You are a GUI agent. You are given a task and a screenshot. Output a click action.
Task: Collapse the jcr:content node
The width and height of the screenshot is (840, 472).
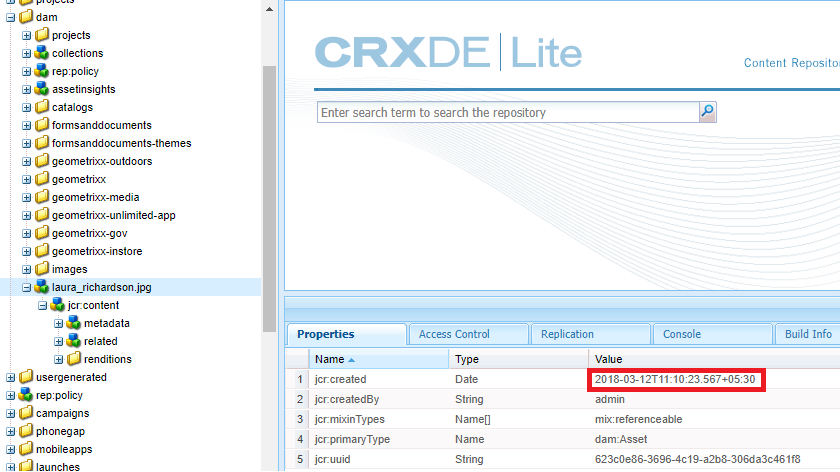point(43,306)
